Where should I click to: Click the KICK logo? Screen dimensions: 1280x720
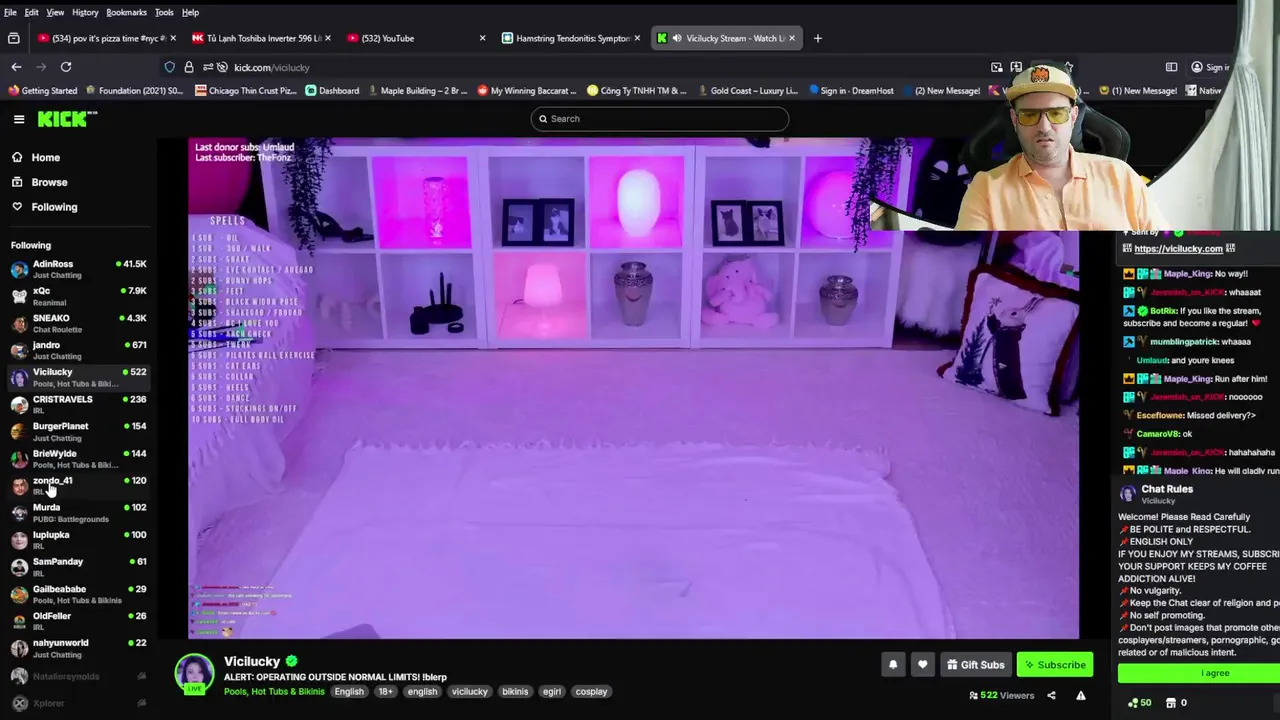67,119
